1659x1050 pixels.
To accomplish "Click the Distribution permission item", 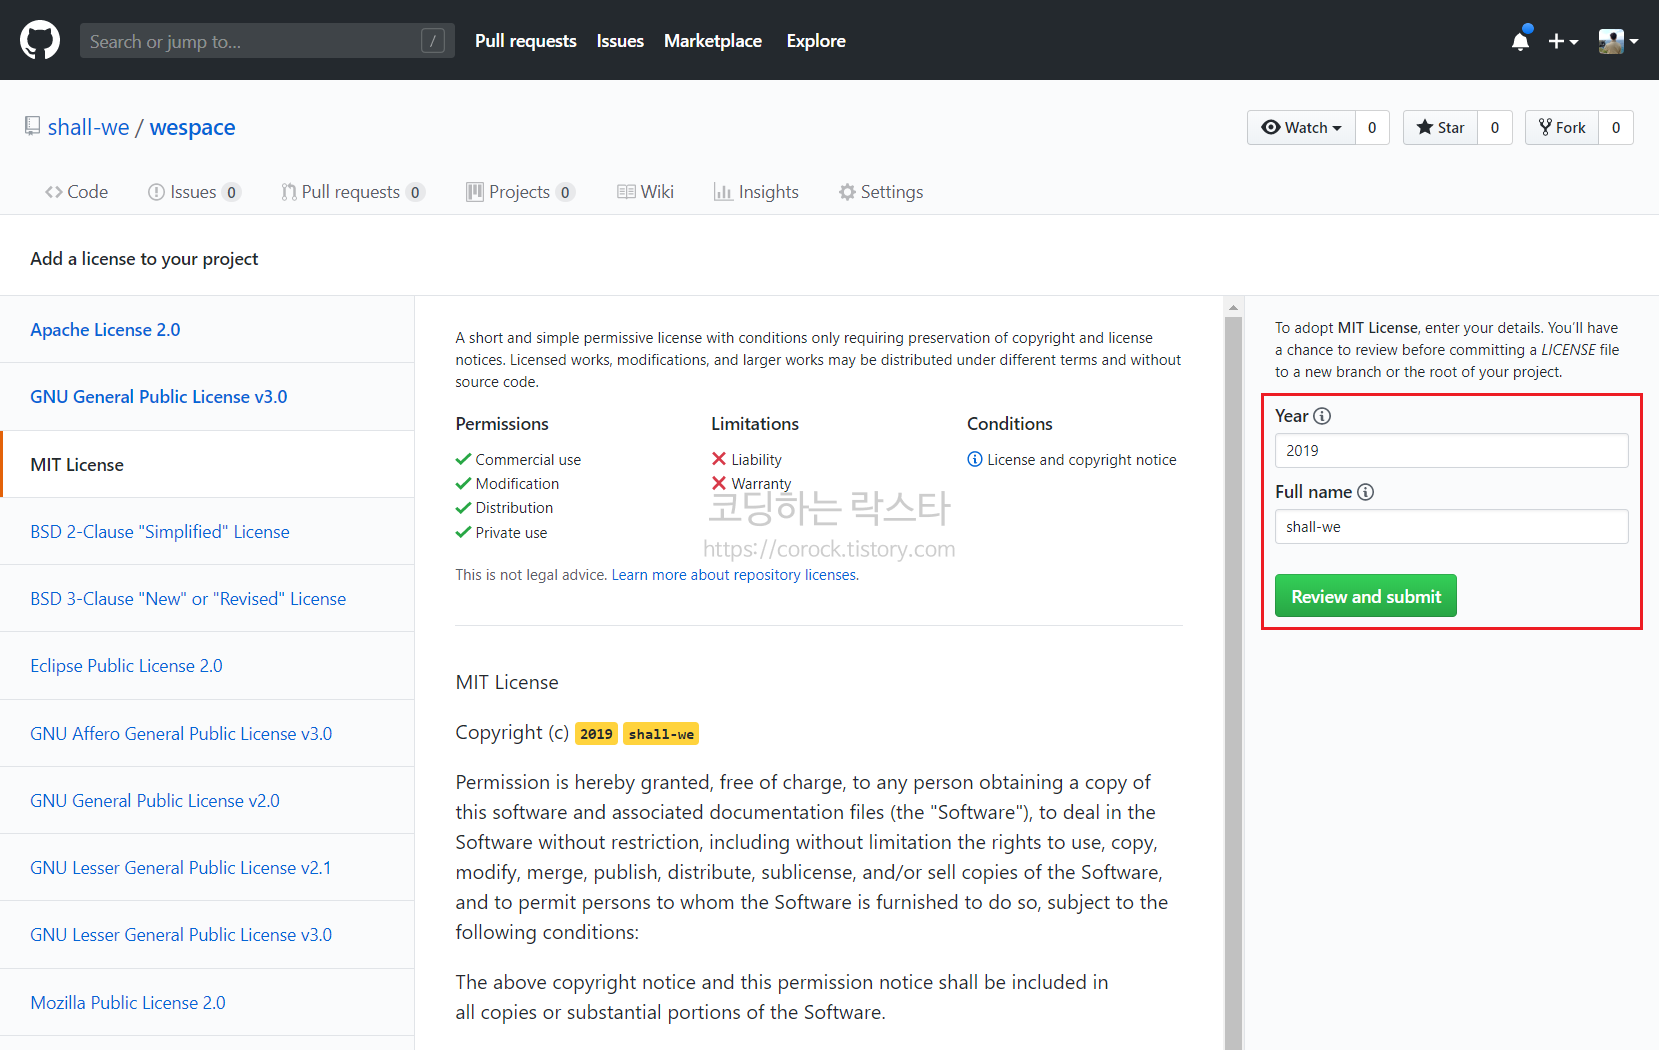I will pos(504,507).
